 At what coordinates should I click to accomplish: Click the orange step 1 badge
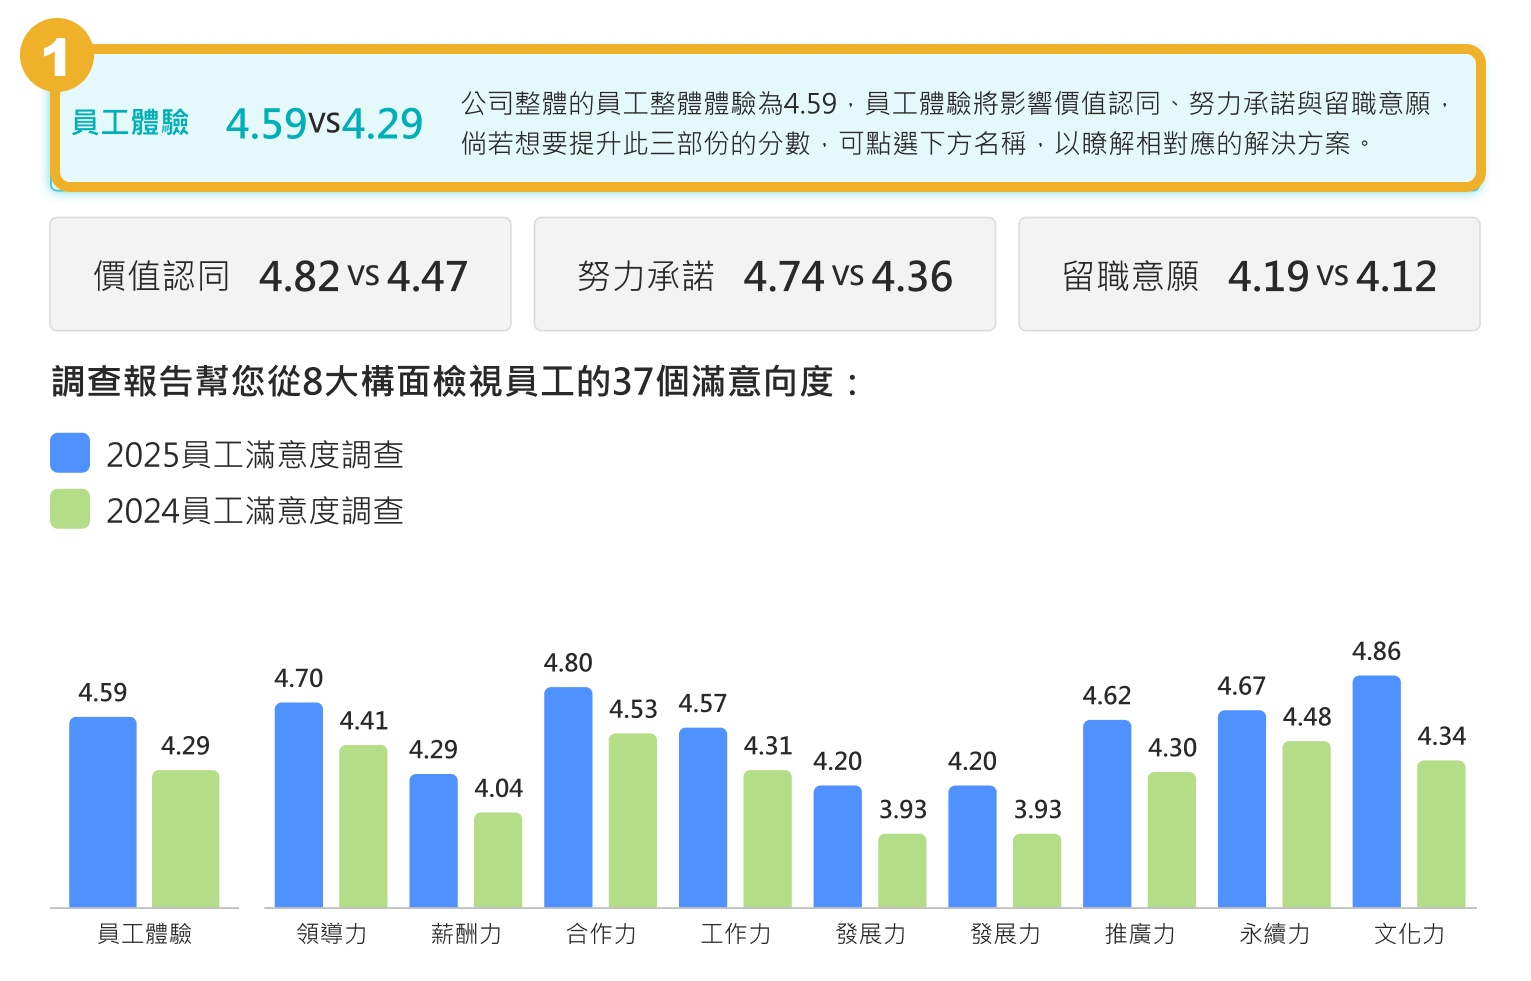[56, 56]
